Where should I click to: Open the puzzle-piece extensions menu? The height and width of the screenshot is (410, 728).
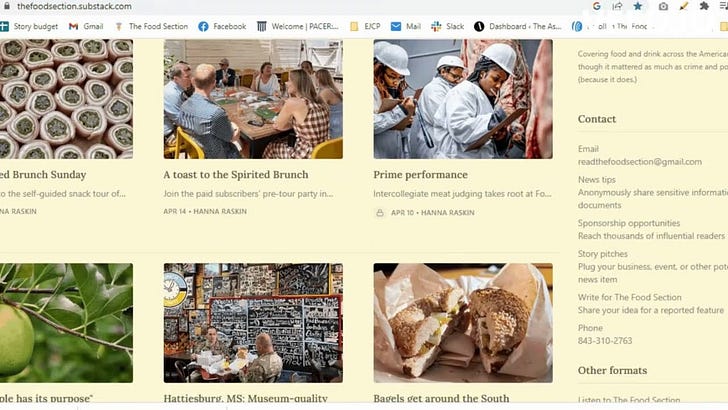[x=704, y=6]
